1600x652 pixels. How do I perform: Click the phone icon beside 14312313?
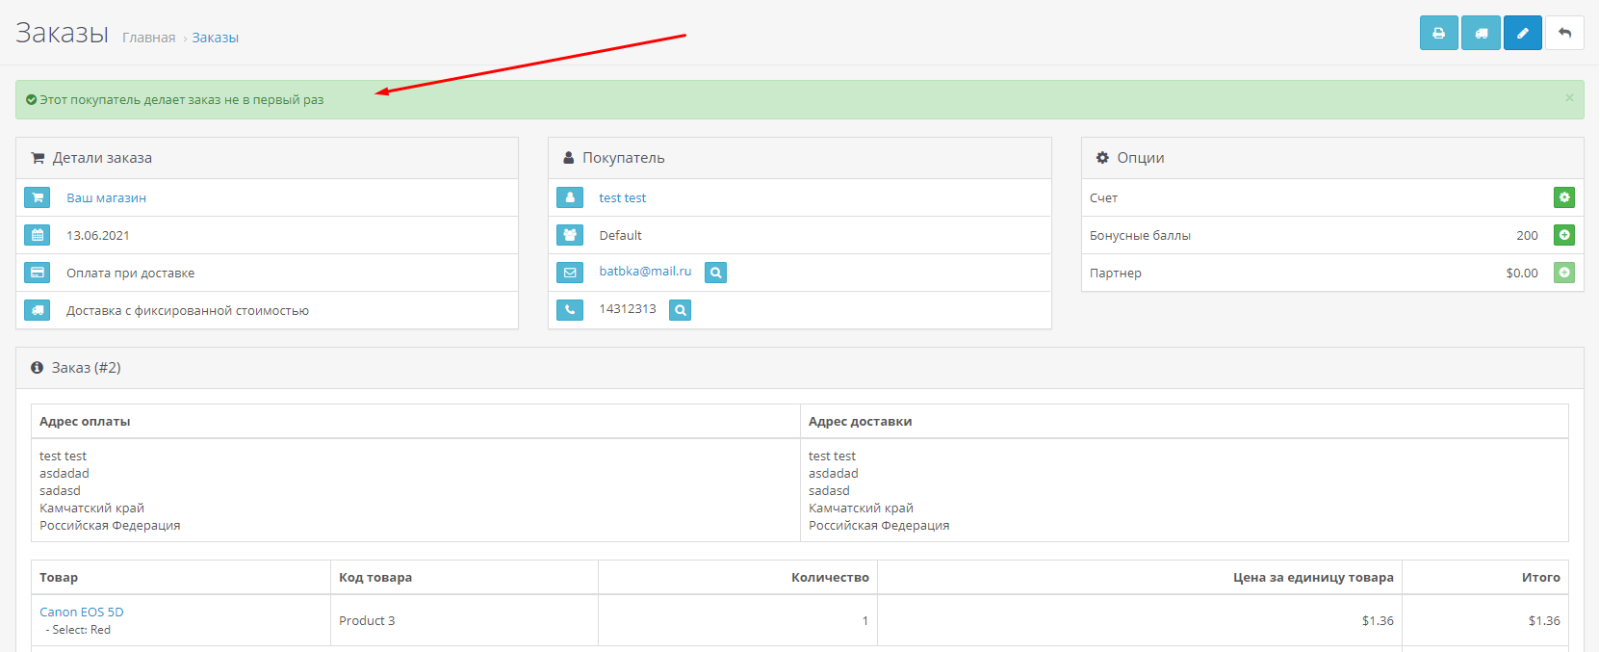point(570,310)
